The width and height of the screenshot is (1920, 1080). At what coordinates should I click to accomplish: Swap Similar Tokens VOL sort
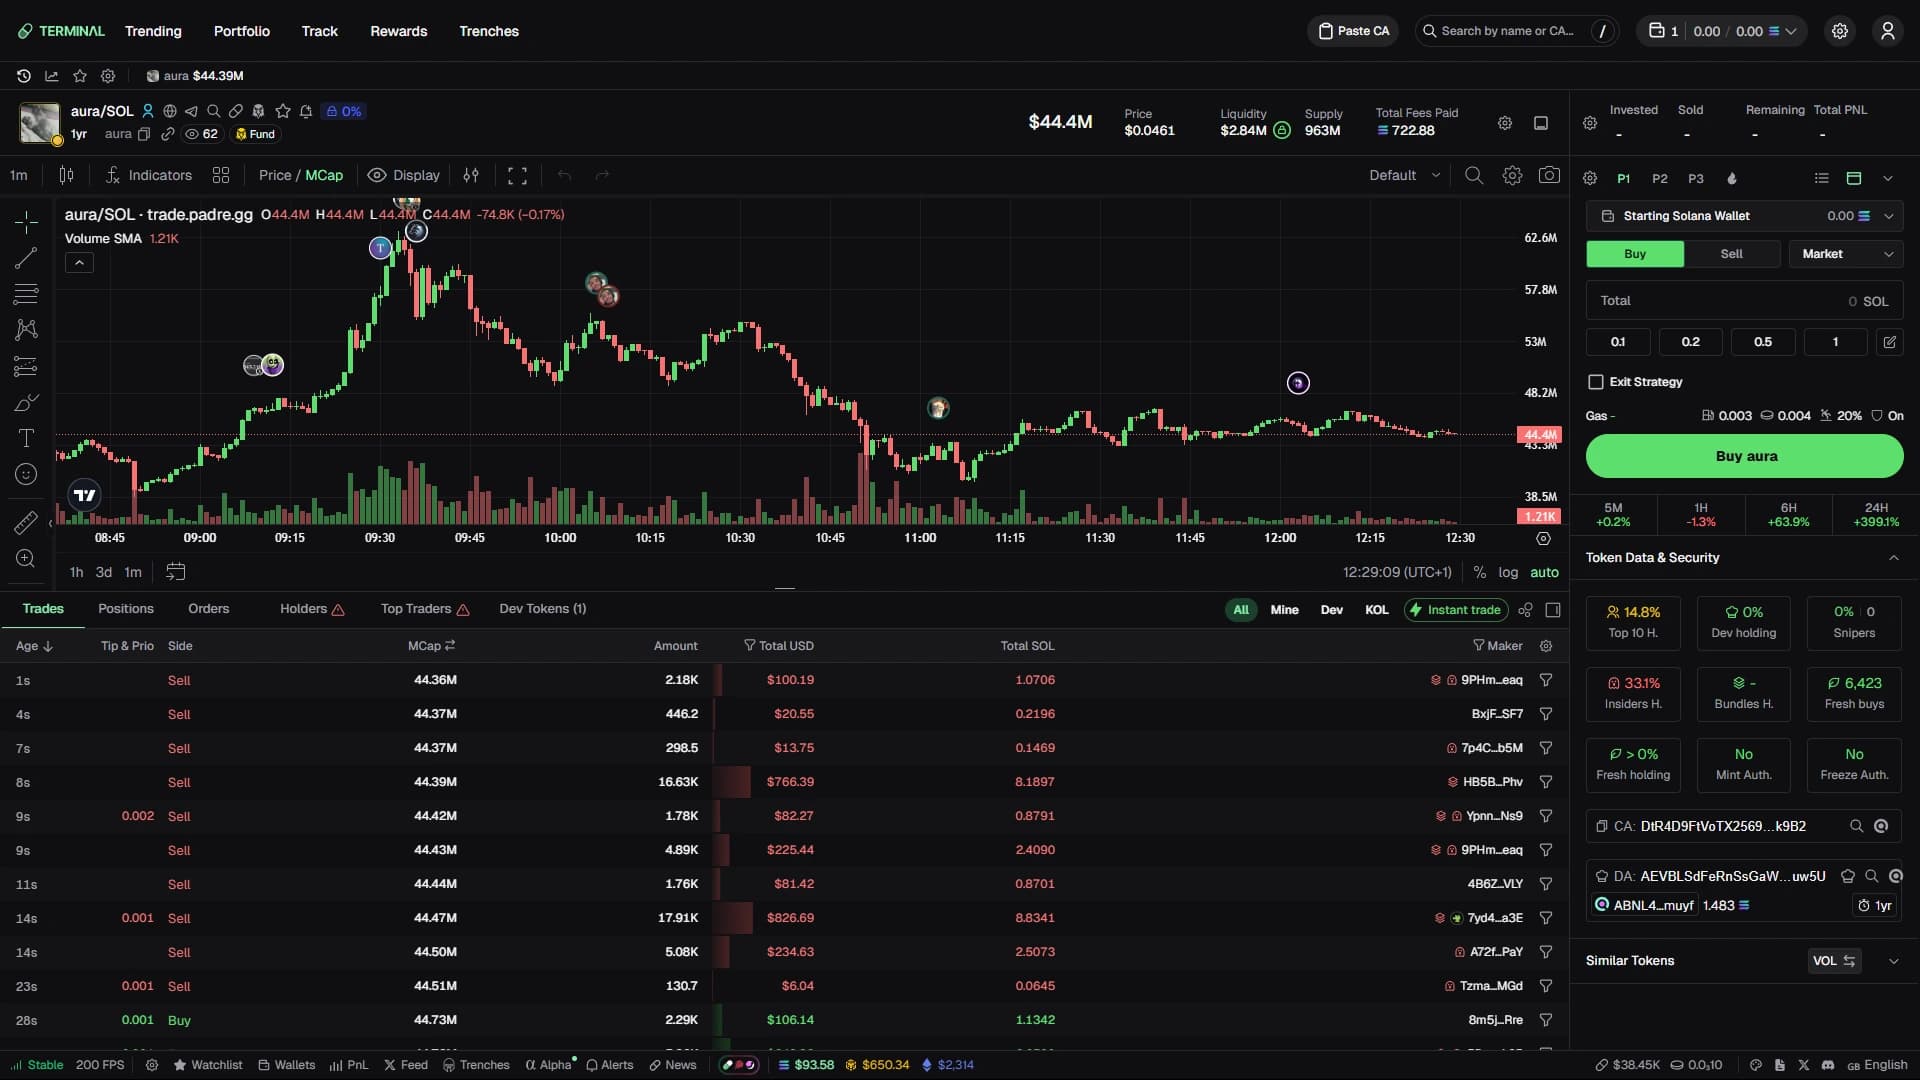pyautogui.click(x=1835, y=961)
